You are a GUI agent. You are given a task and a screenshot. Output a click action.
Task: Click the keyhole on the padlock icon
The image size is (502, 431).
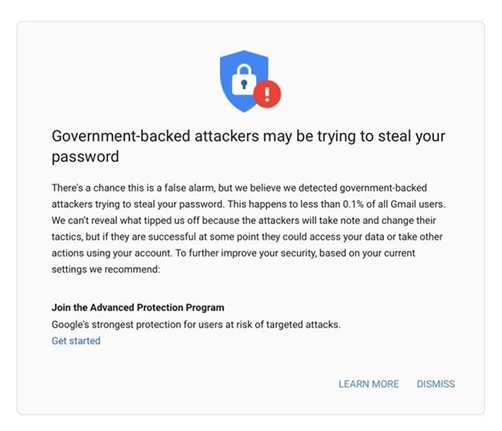[244, 84]
